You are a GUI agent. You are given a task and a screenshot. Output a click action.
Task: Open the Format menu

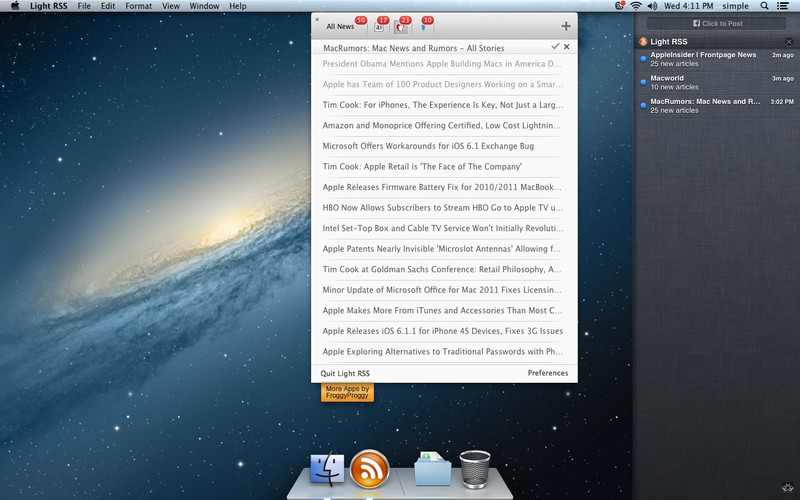(138, 6)
